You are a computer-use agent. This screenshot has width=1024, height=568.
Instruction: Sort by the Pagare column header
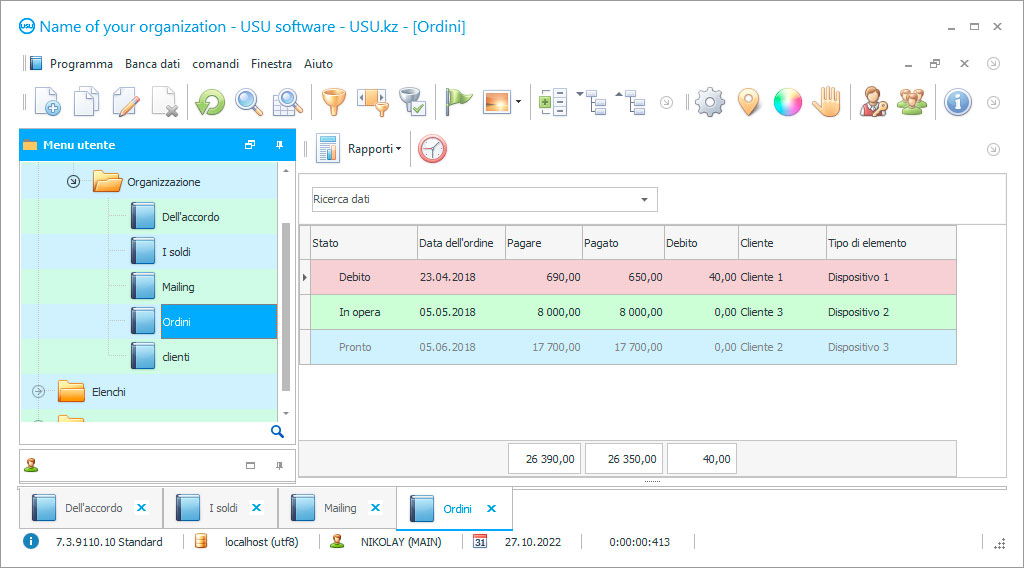tap(543, 243)
